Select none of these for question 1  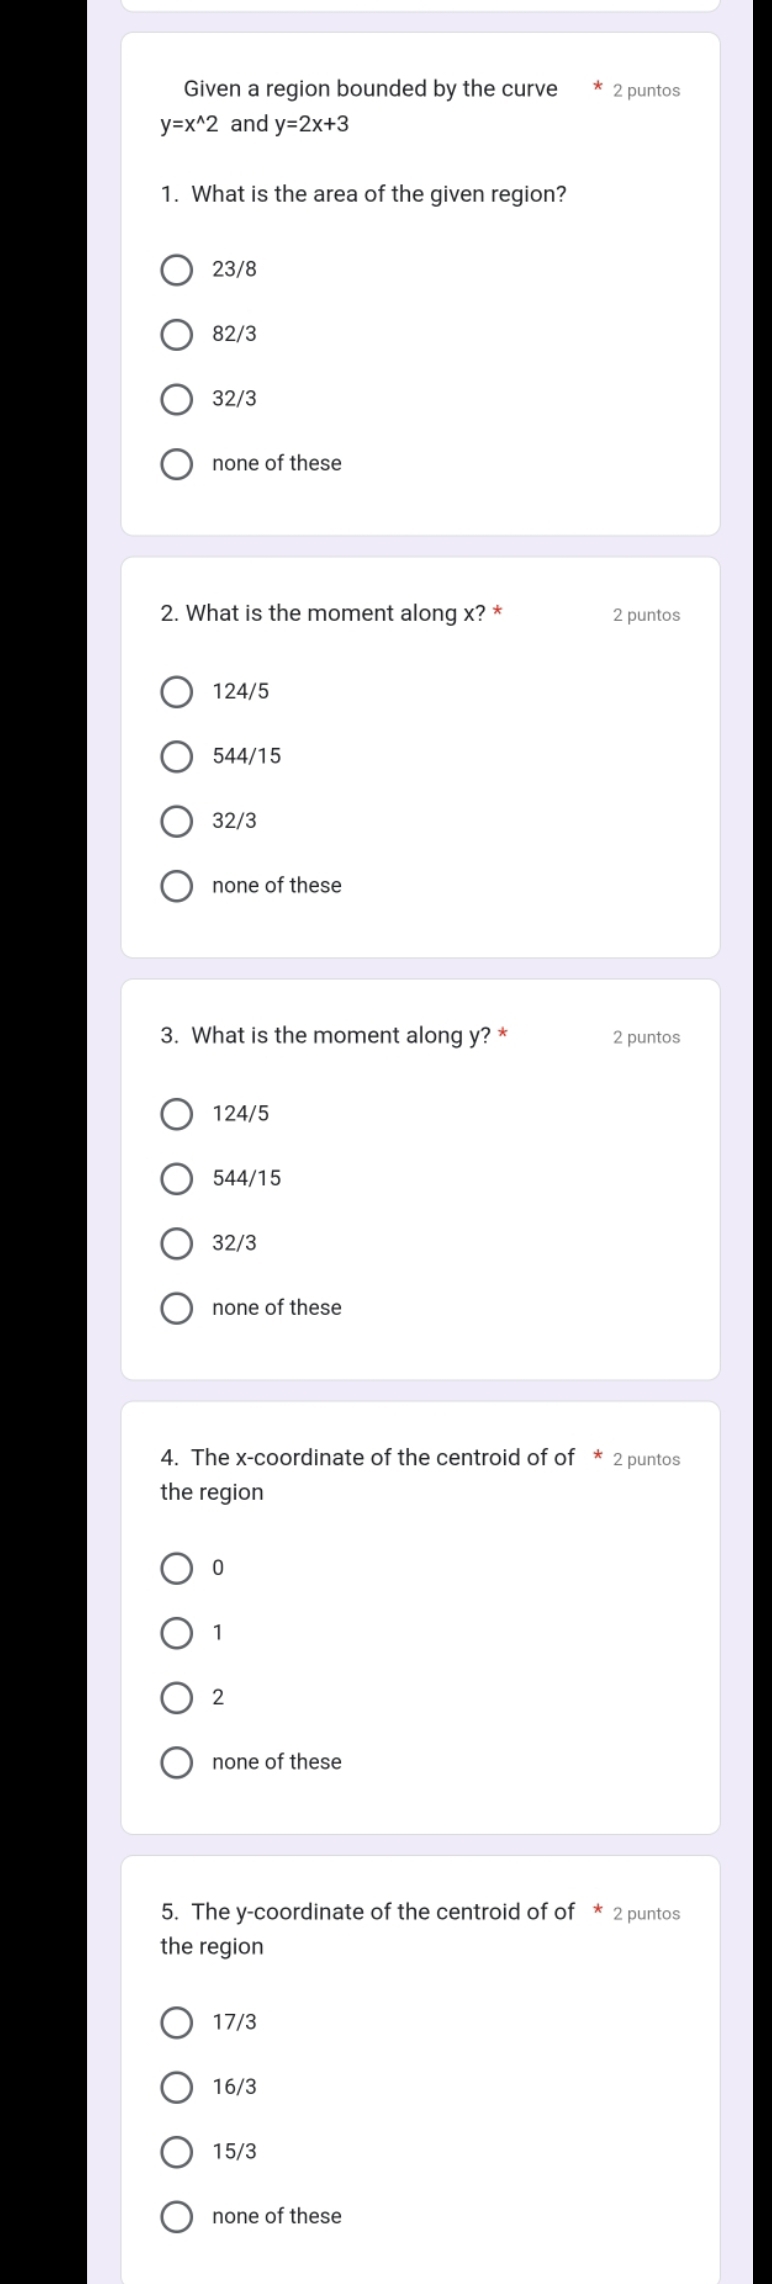coord(177,464)
